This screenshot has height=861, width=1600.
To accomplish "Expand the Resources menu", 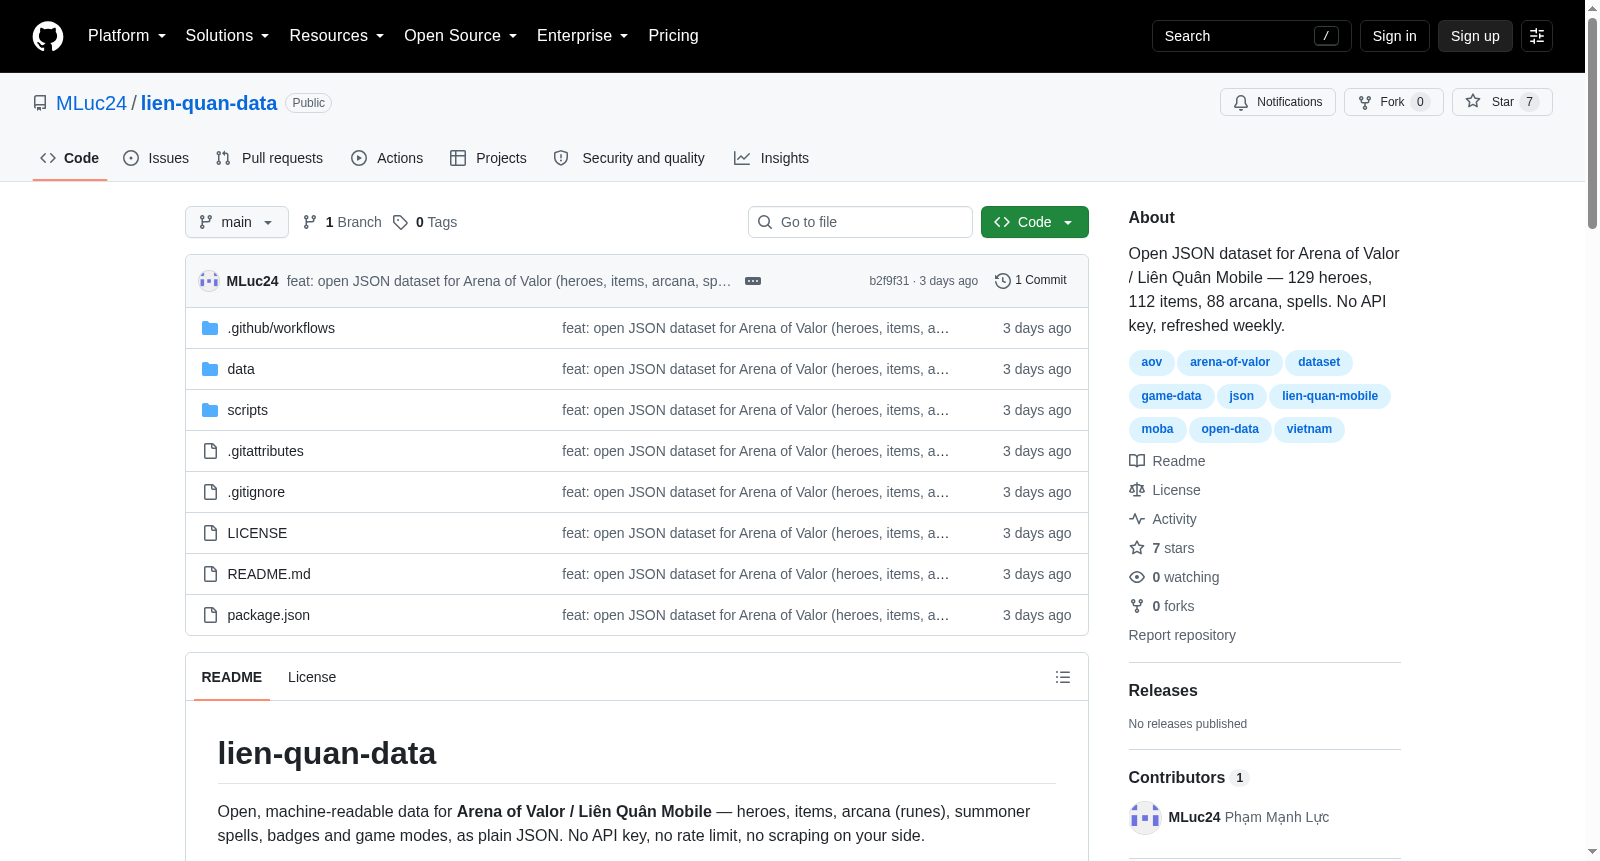I will coord(336,36).
